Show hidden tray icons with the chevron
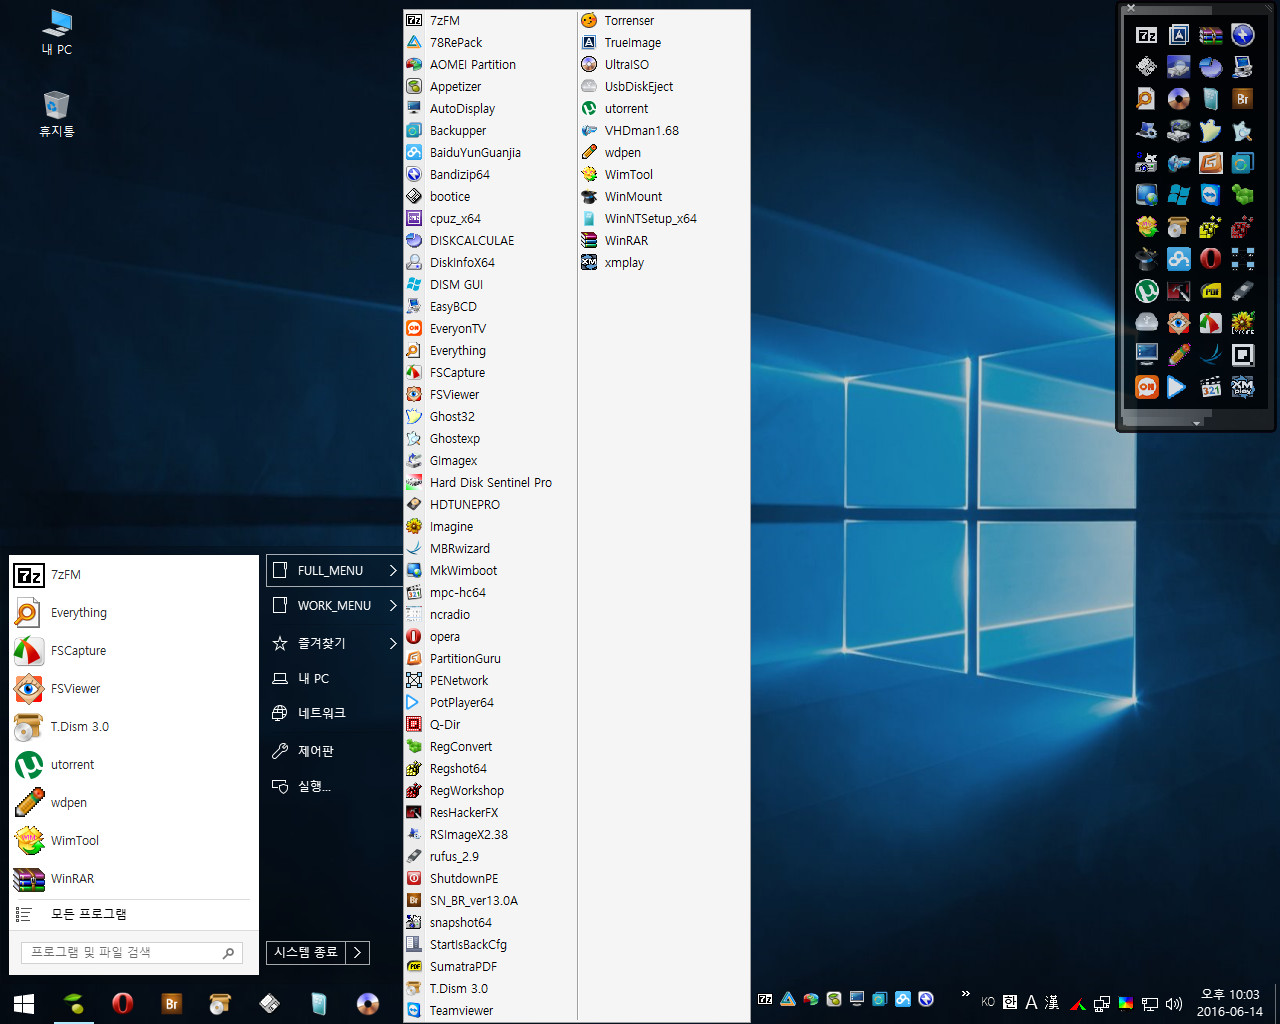This screenshot has height=1024, width=1280. pyautogui.click(x=965, y=994)
